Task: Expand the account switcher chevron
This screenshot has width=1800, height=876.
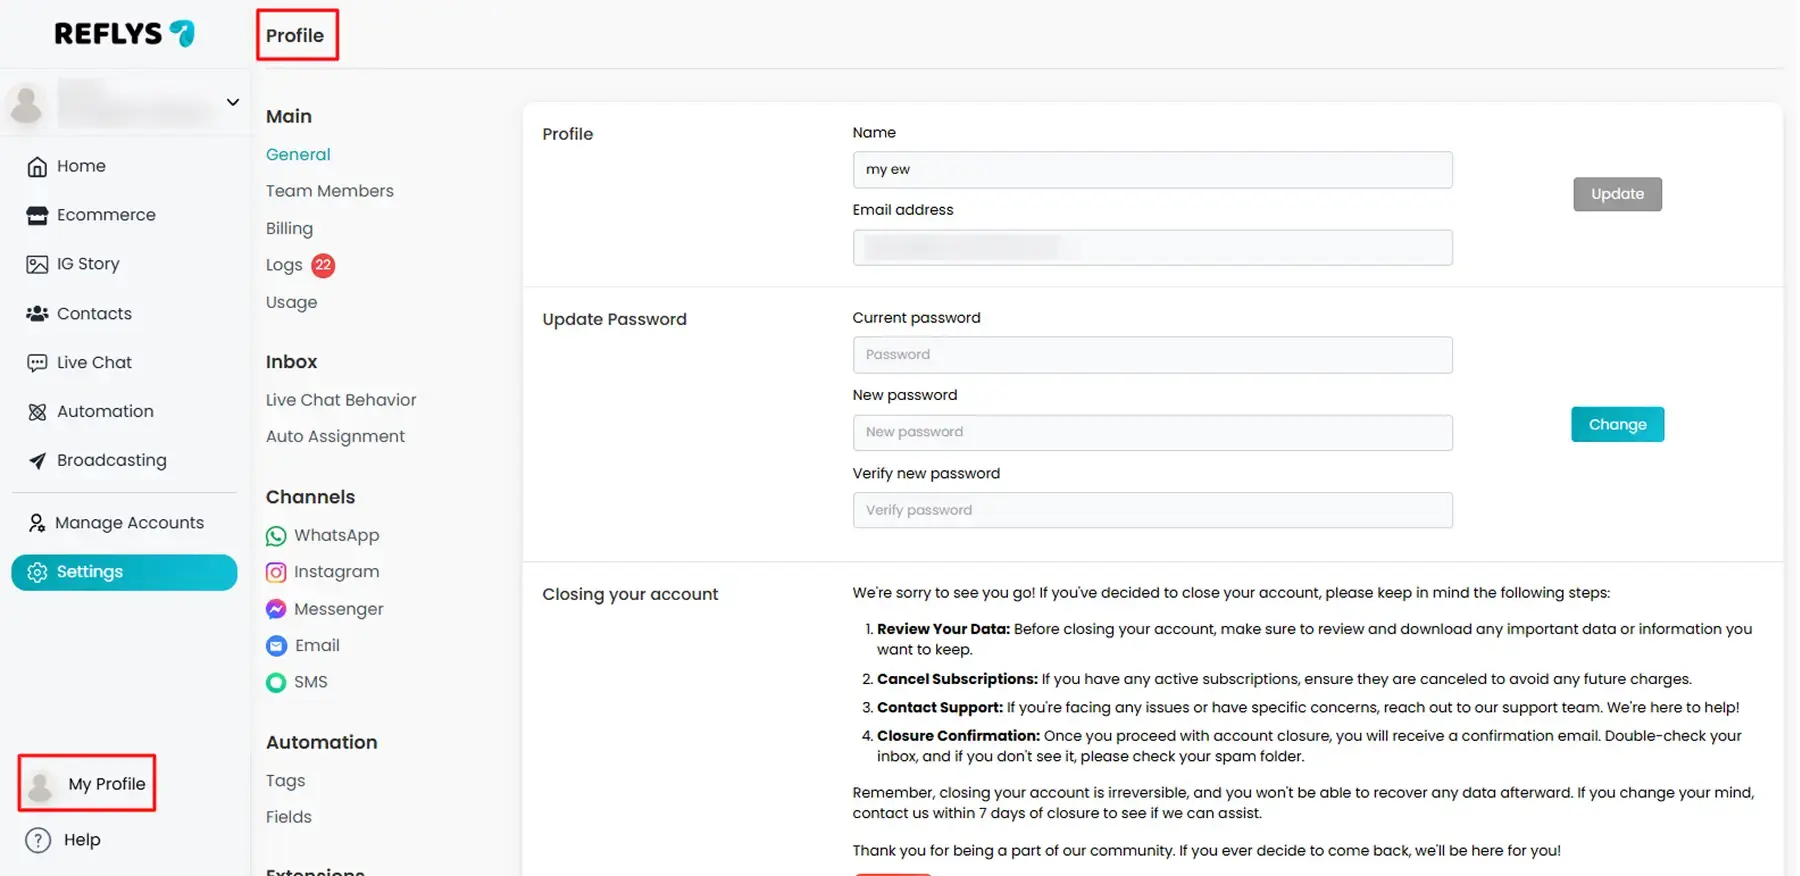Action: [233, 102]
